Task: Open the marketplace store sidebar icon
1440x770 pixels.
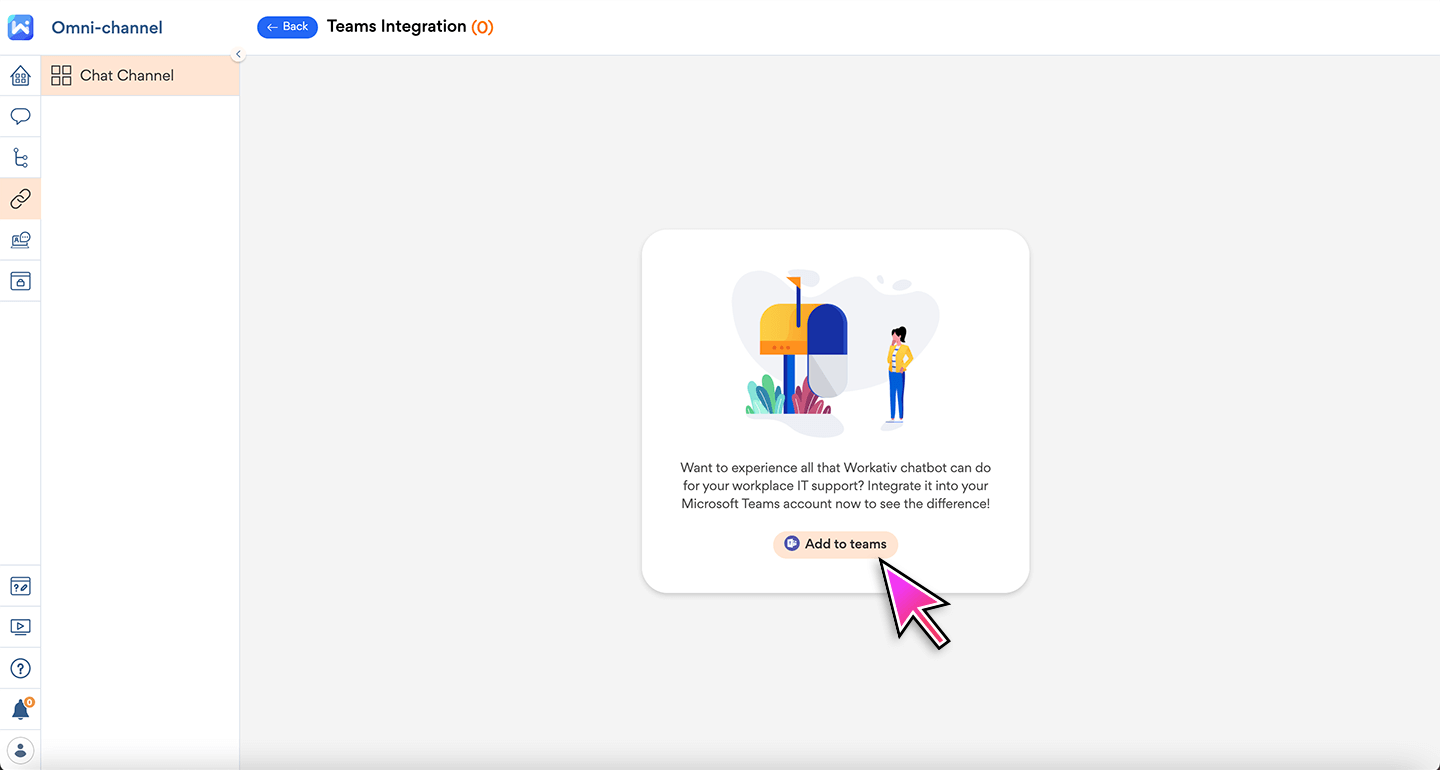Action: 20,281
